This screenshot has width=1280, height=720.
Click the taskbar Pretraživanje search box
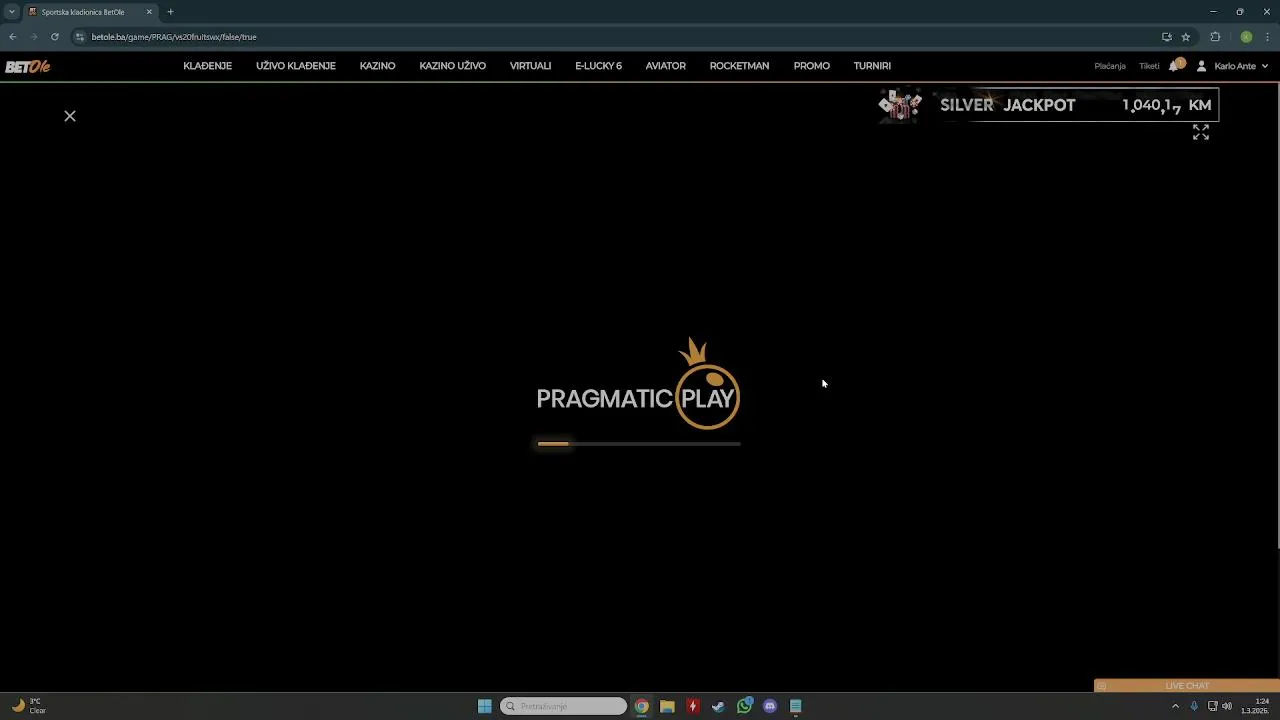(563, 706)
